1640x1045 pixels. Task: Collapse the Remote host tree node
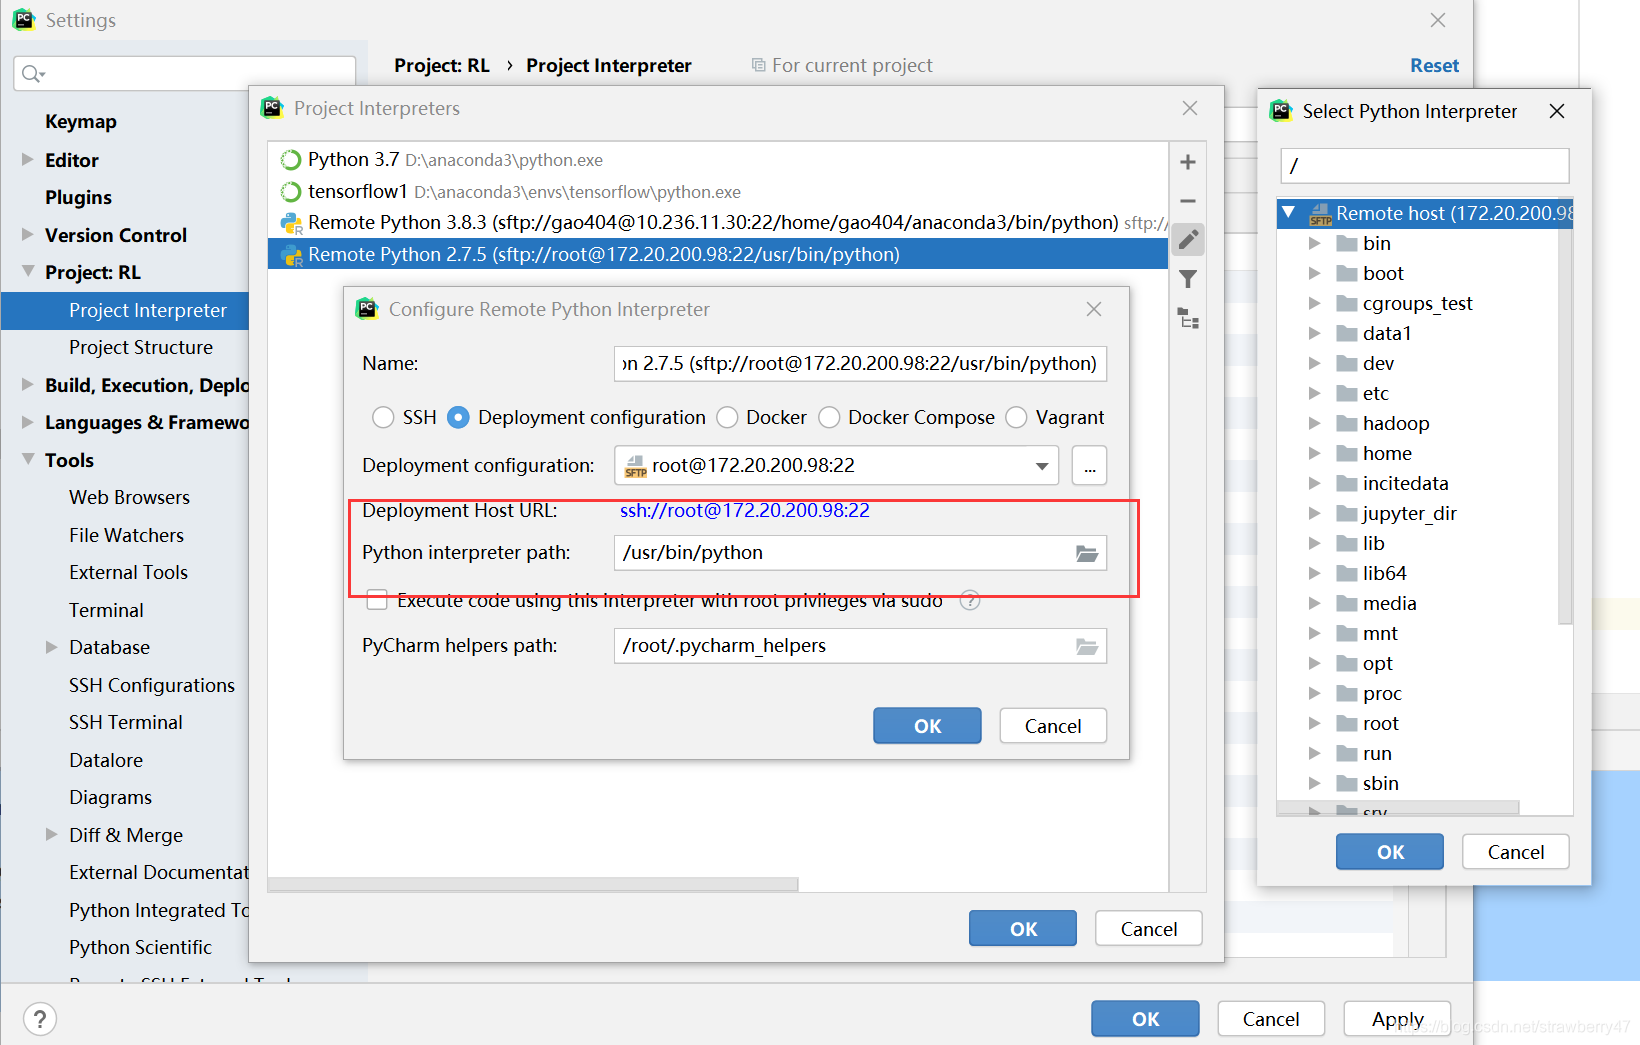tap(1289, 213)
